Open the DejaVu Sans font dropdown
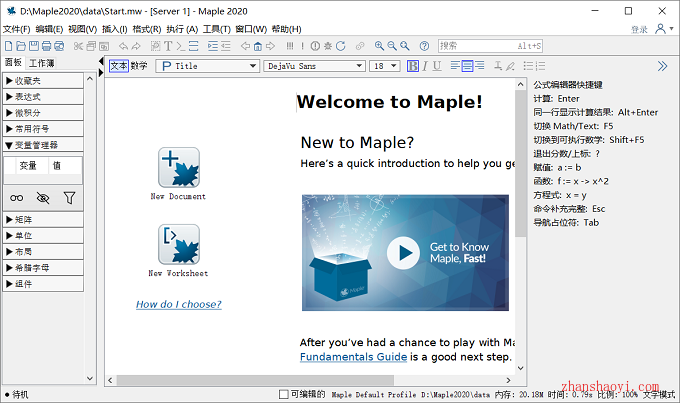 click(x=314, y=66)
